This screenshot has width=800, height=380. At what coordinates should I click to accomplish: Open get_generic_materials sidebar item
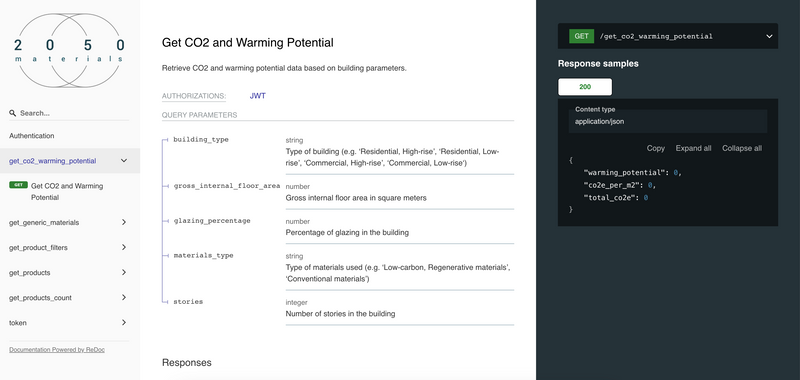(44, 222)
